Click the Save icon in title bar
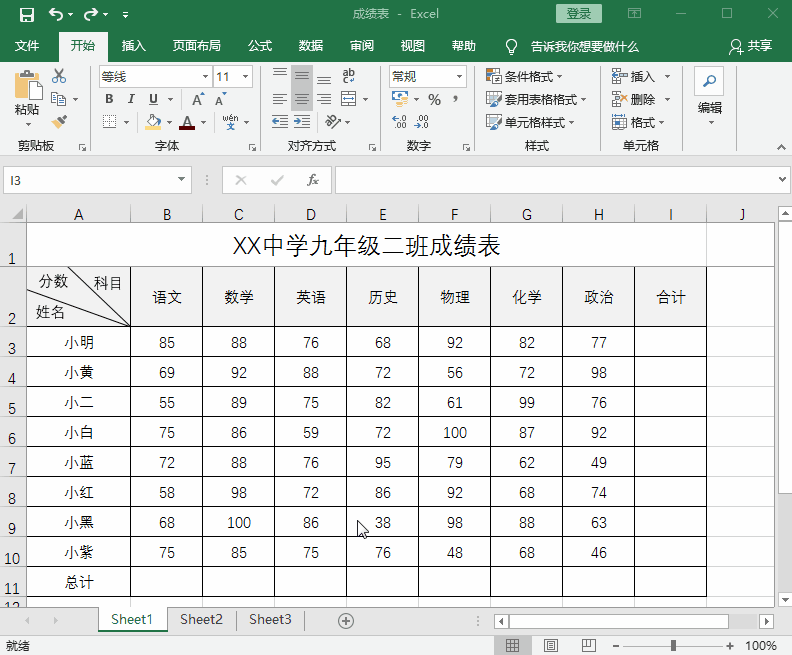Screen dimensions: 792x655 point(26,15)
